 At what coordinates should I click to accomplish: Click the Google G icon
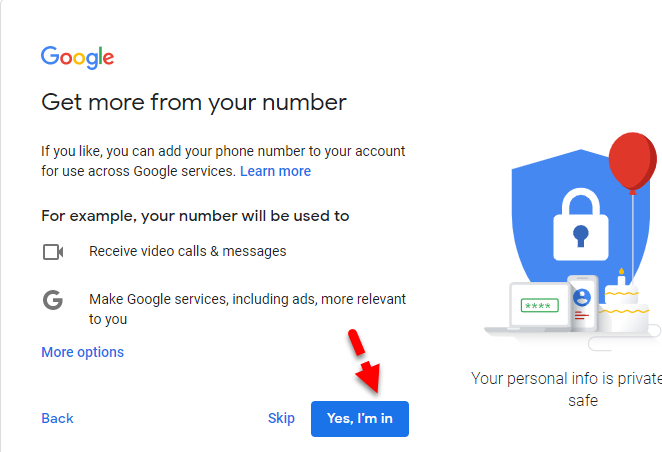click(53, 300)
